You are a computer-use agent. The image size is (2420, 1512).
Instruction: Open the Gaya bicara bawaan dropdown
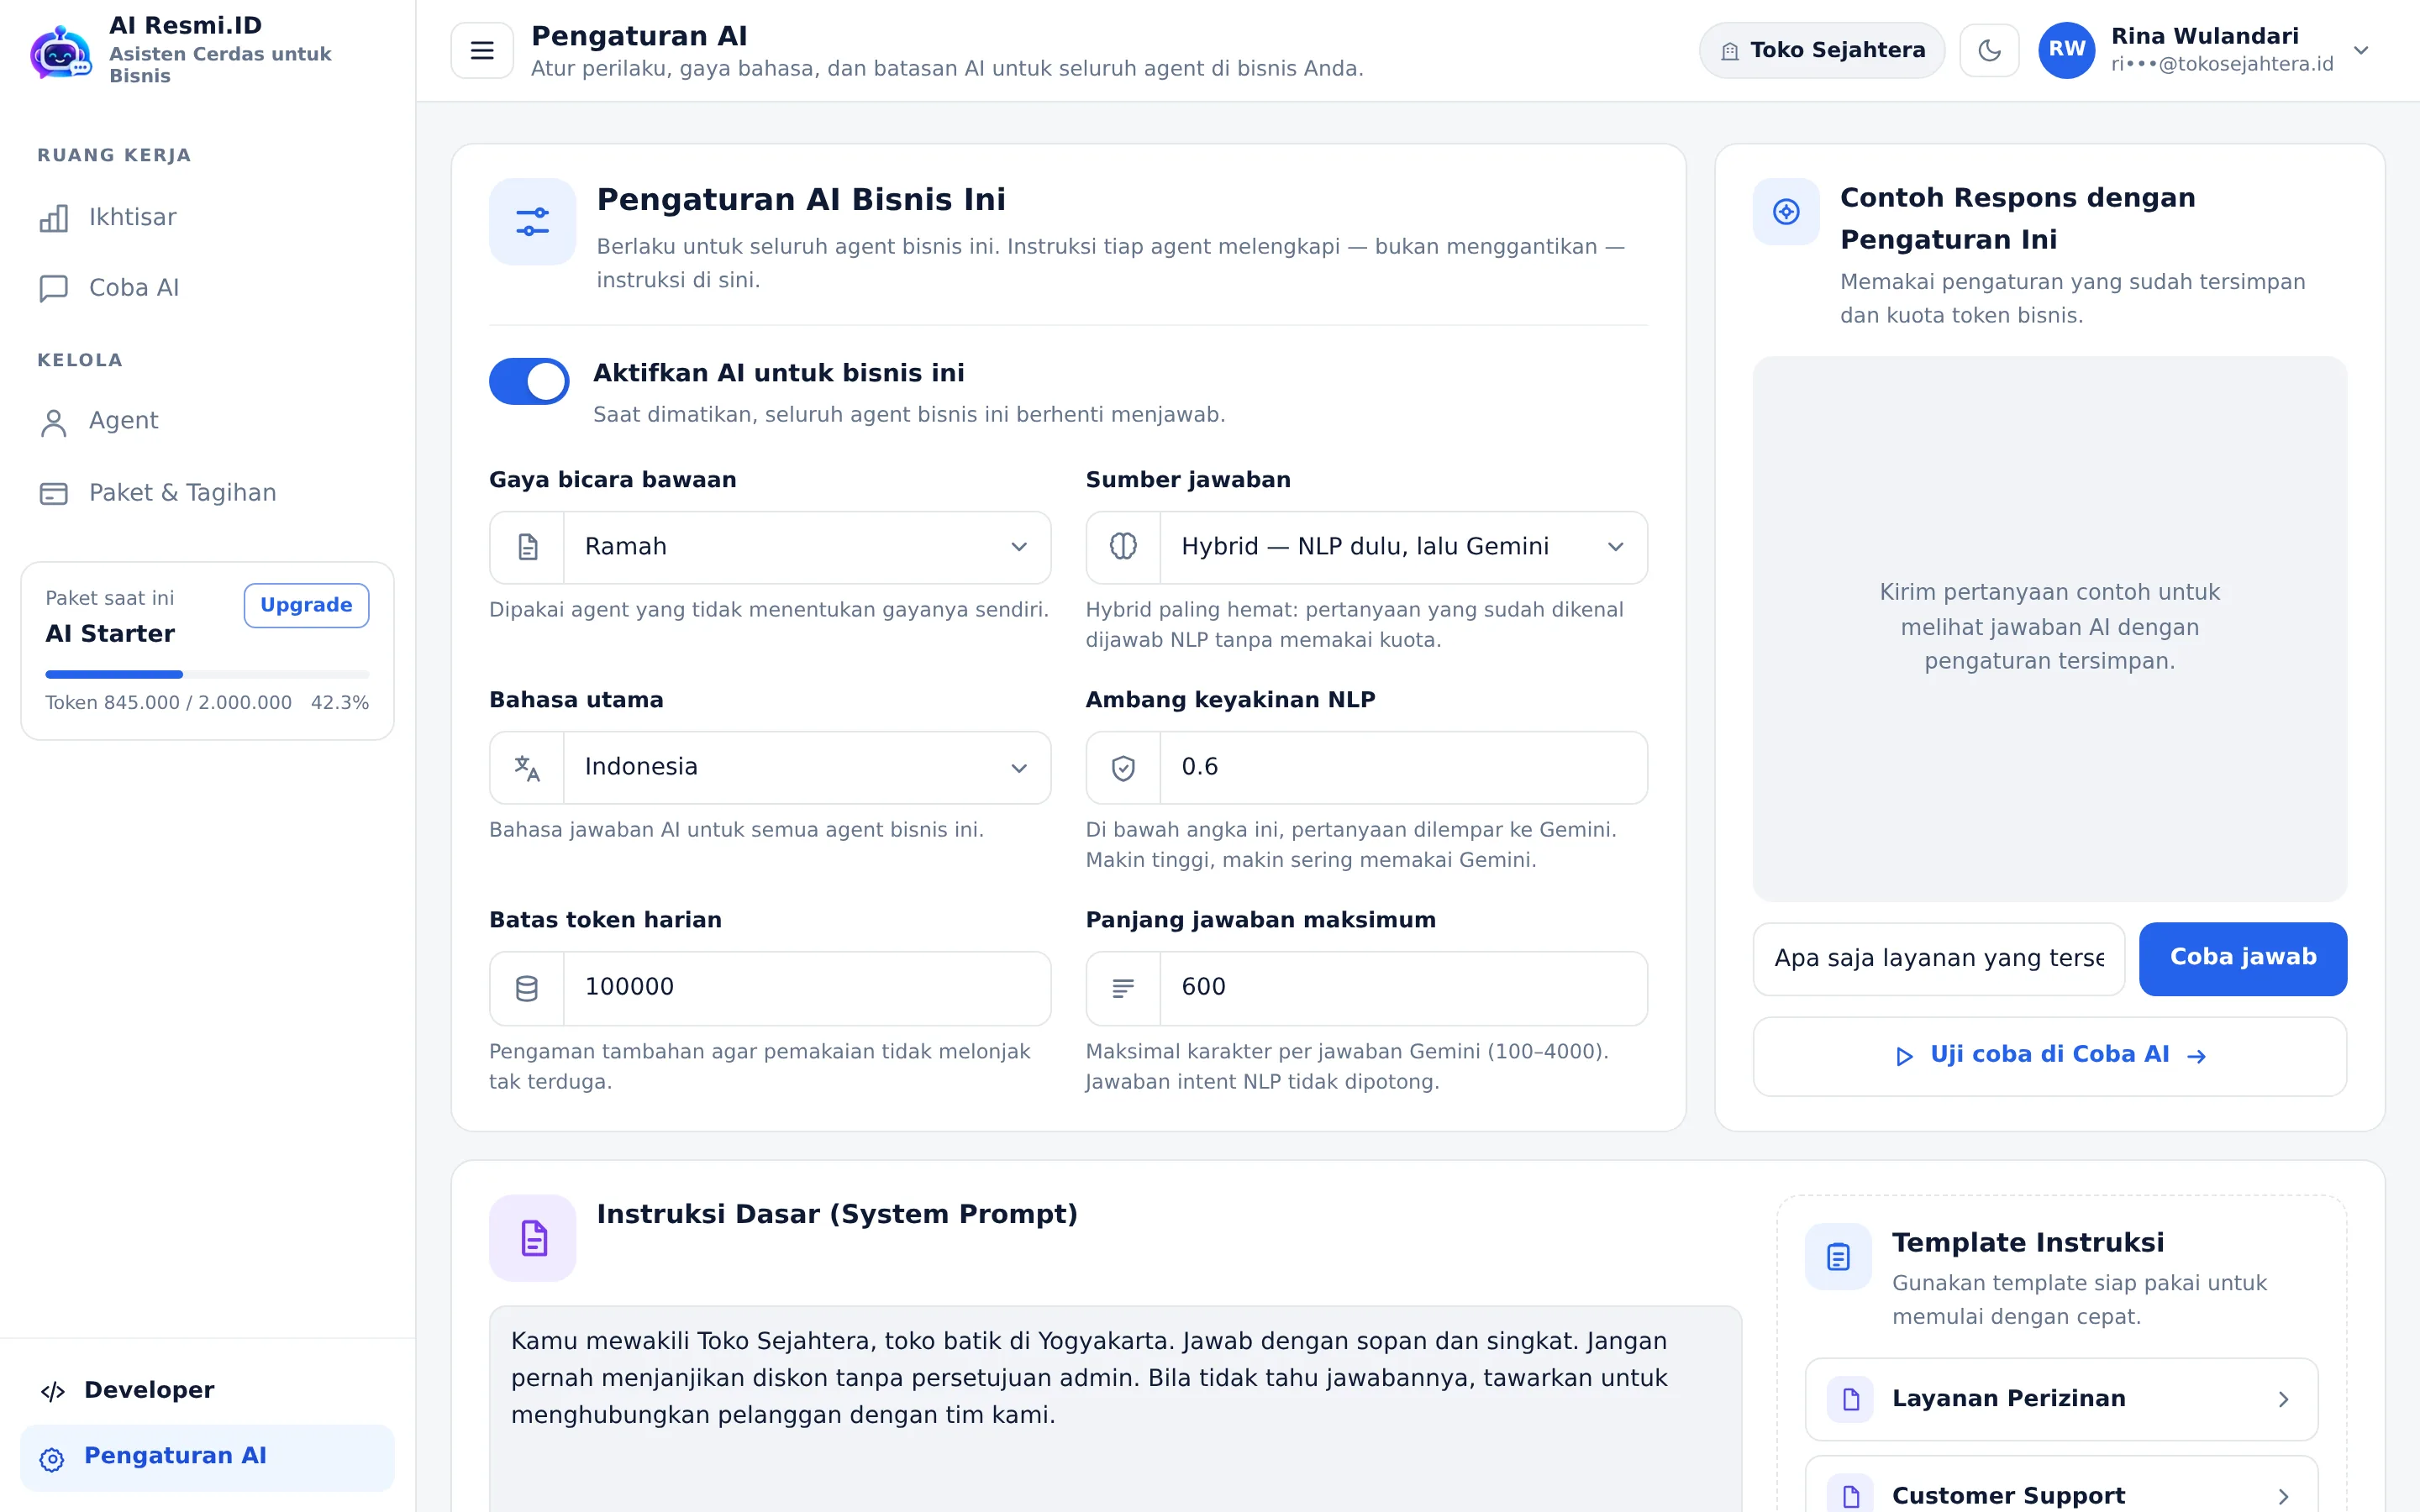click(x=770, y=547)
